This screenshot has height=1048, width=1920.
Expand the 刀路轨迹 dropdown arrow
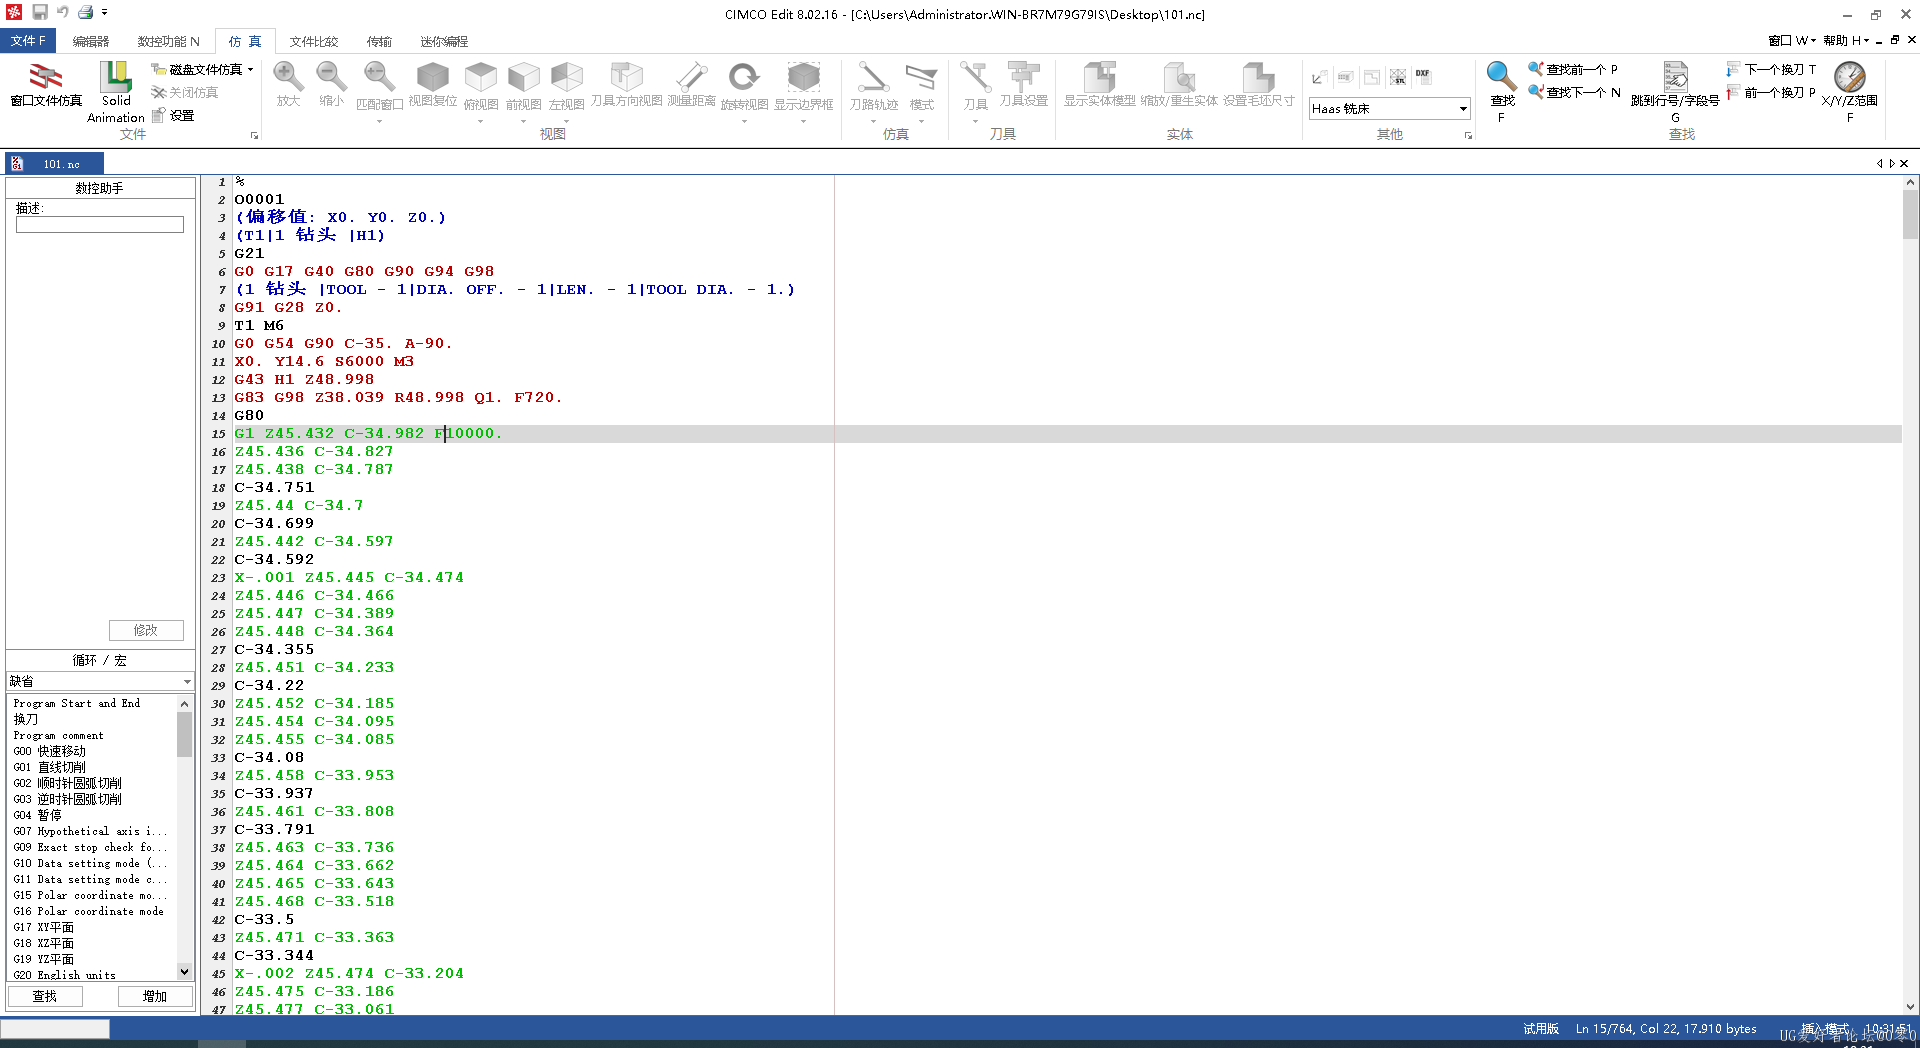(x=873, y=121)
